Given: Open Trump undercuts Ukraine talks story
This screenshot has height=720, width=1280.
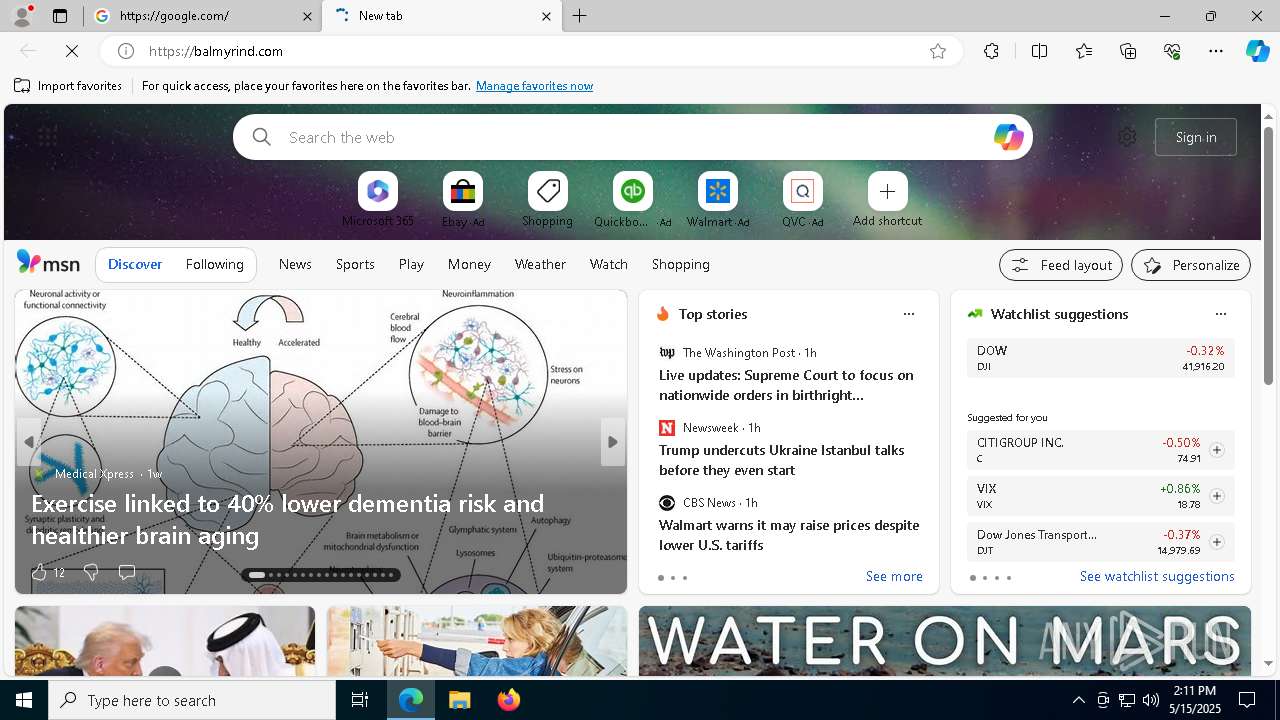Looking at the screenshot, I should (x=781, y=460).
